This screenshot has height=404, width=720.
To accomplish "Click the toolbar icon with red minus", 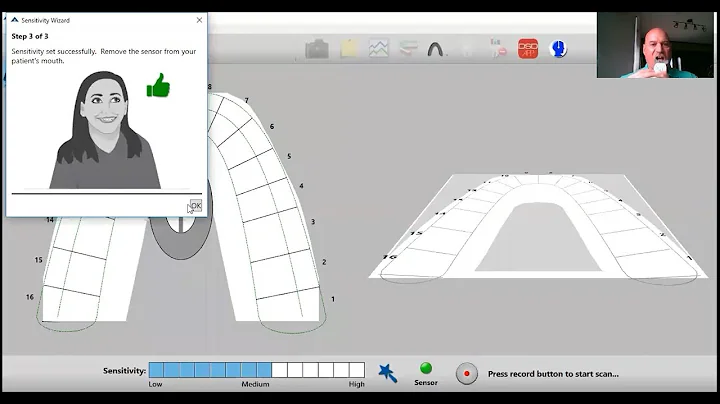I will (x=498, y=48).
